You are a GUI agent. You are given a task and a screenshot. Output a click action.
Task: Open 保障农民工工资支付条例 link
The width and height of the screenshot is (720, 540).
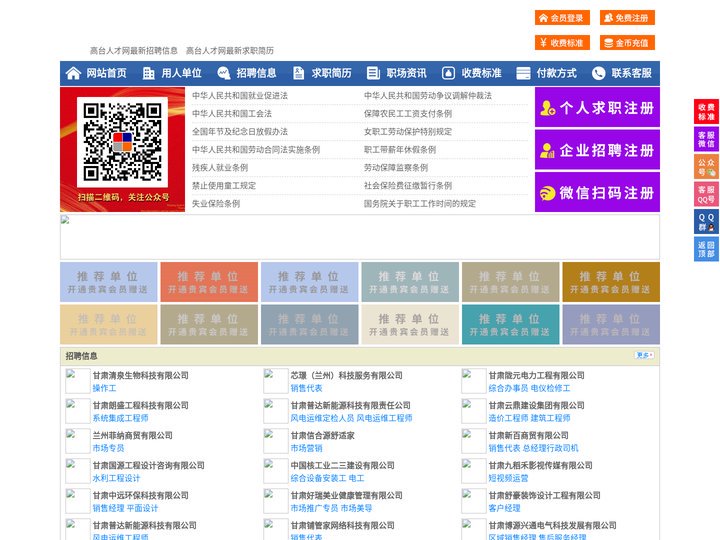[x=408, y=113]
